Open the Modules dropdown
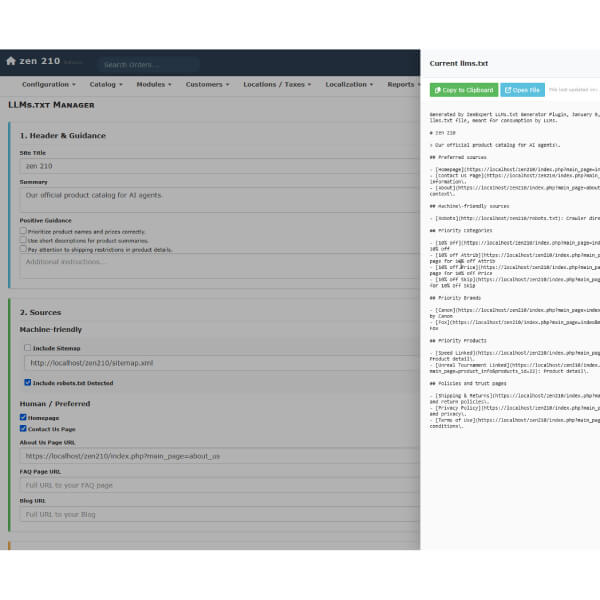The width and height of the screenshot is (600, 600). coord(154,84)
